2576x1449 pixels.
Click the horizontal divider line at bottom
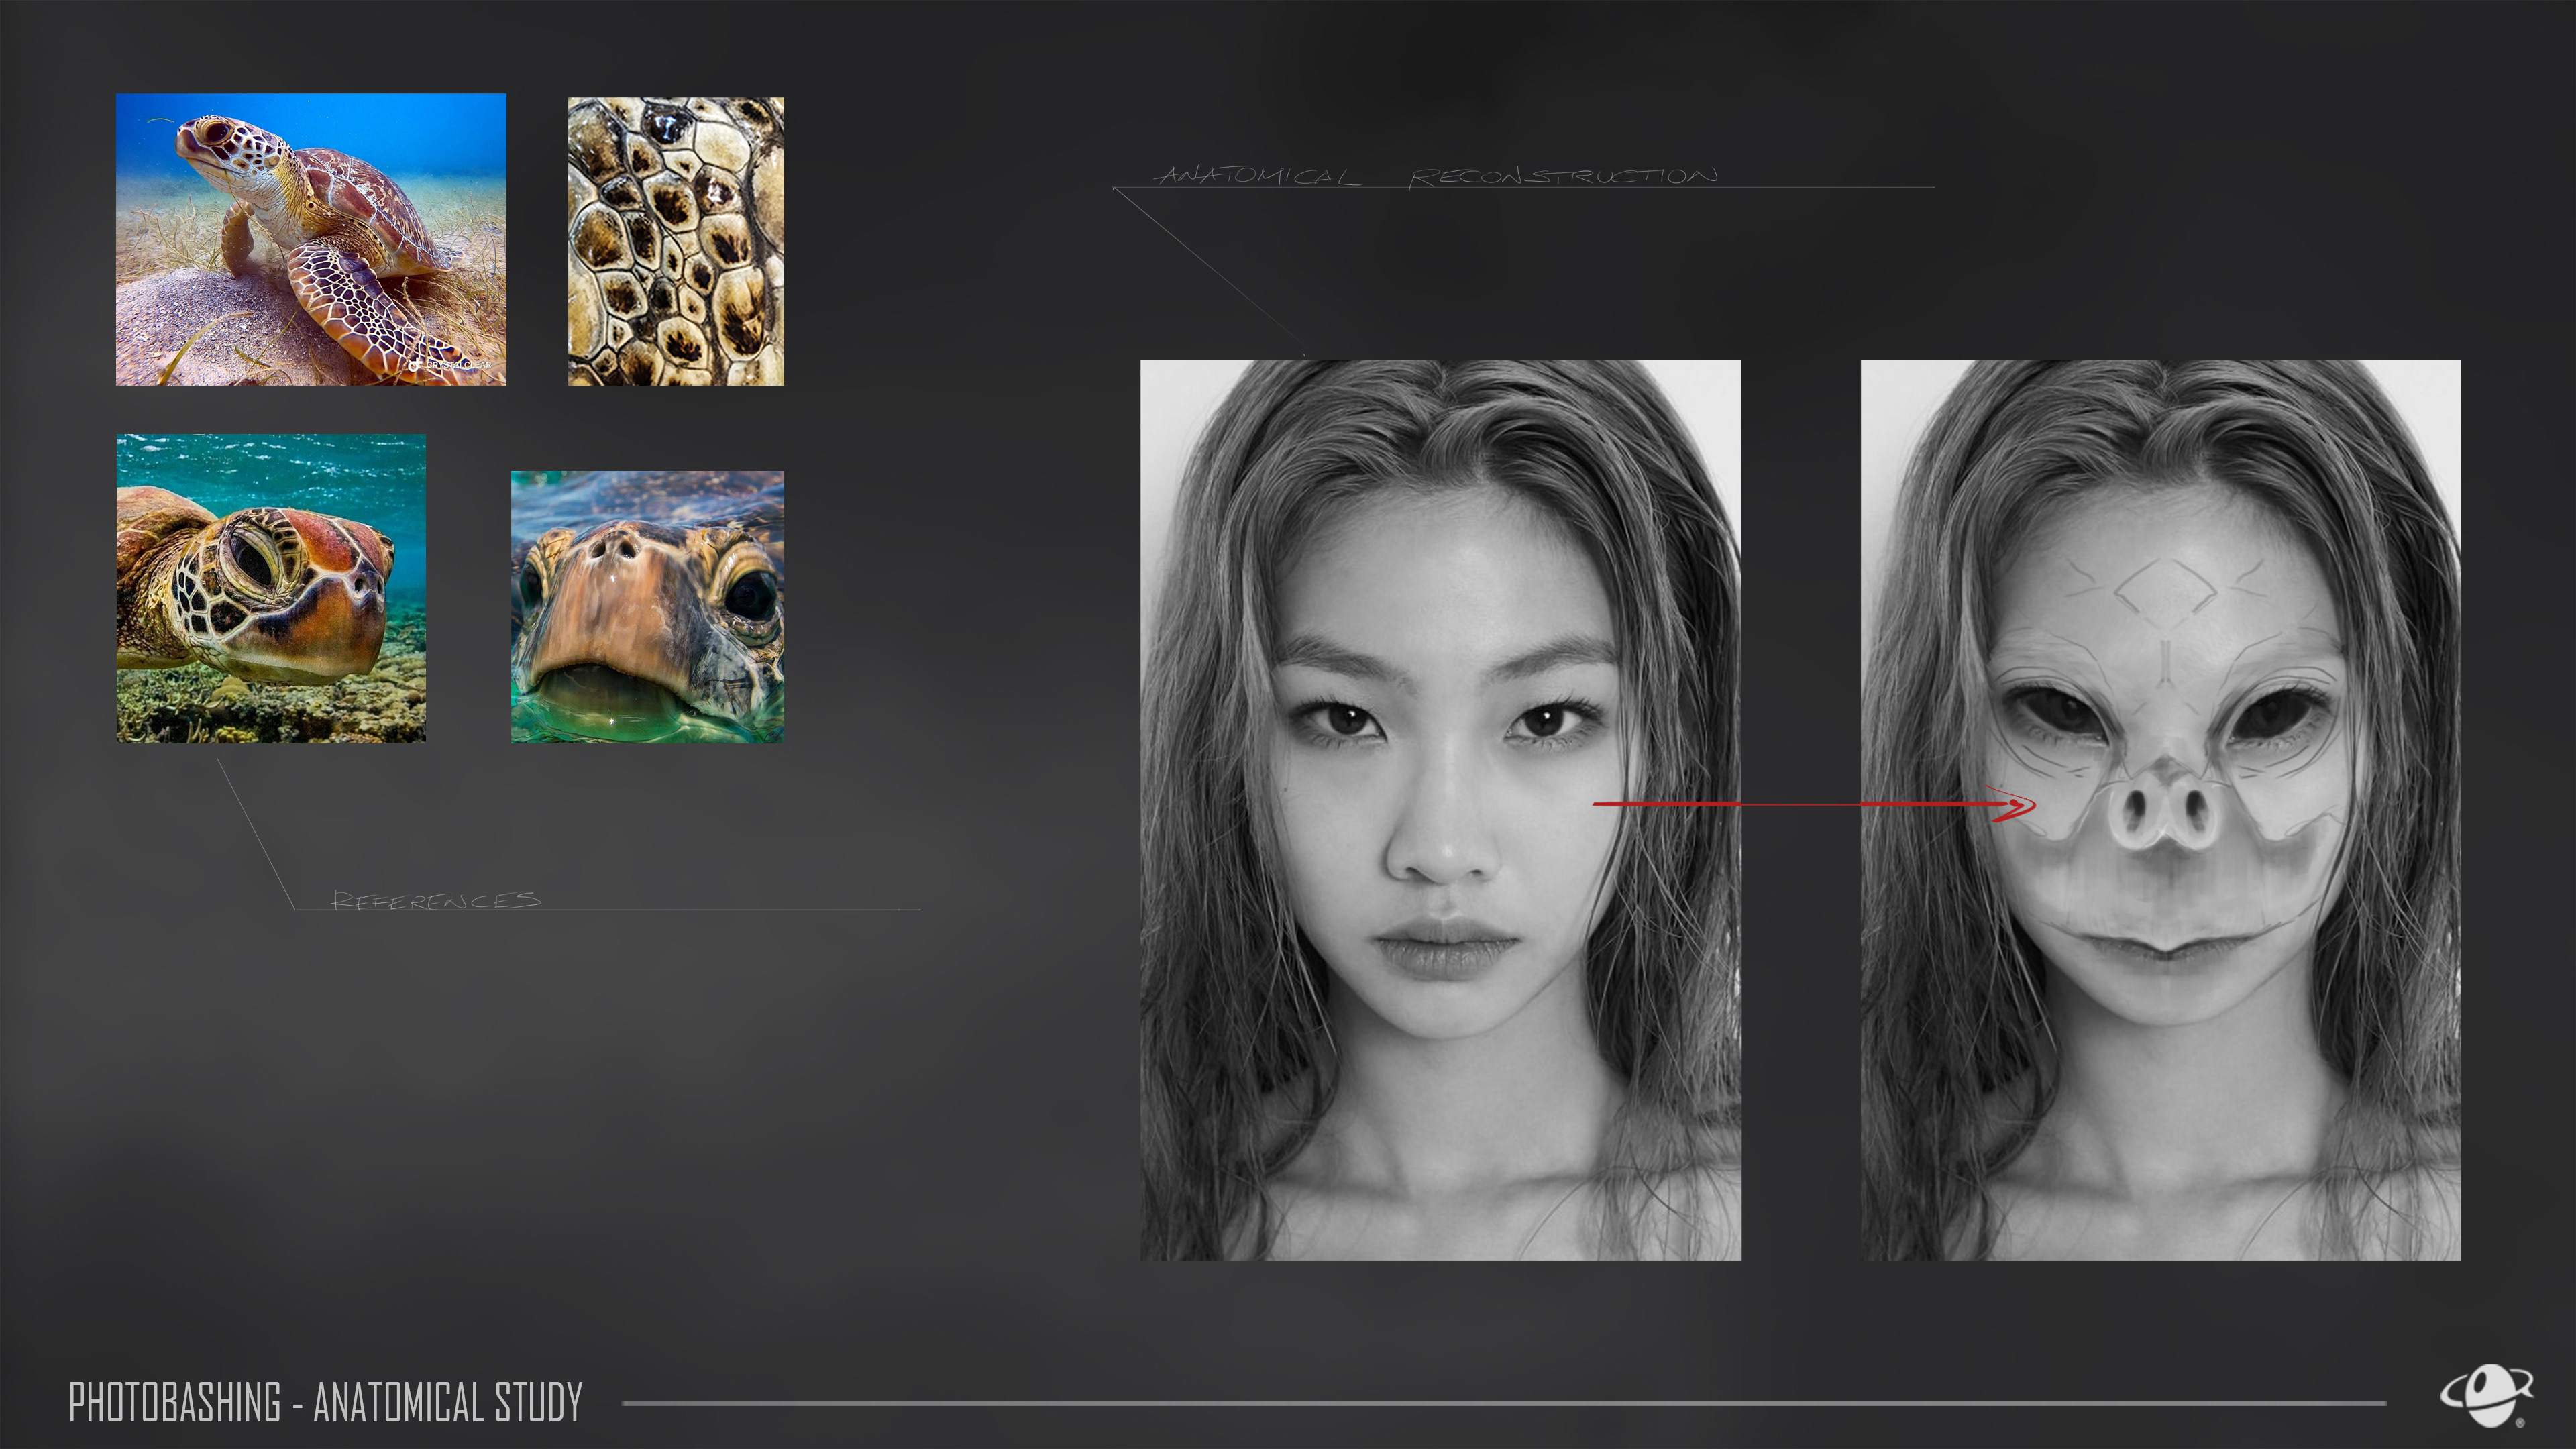point(1500,1403)
